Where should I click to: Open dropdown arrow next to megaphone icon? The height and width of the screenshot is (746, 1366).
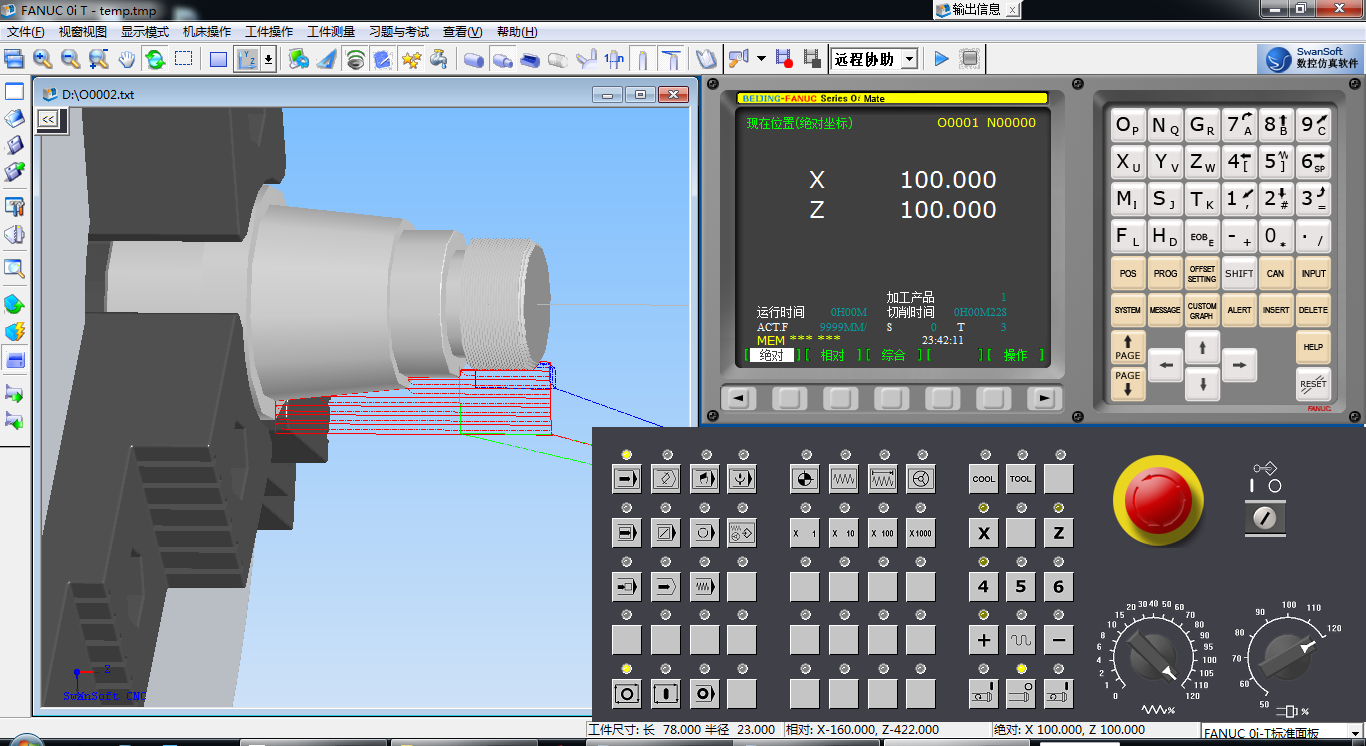click(761, 59)
